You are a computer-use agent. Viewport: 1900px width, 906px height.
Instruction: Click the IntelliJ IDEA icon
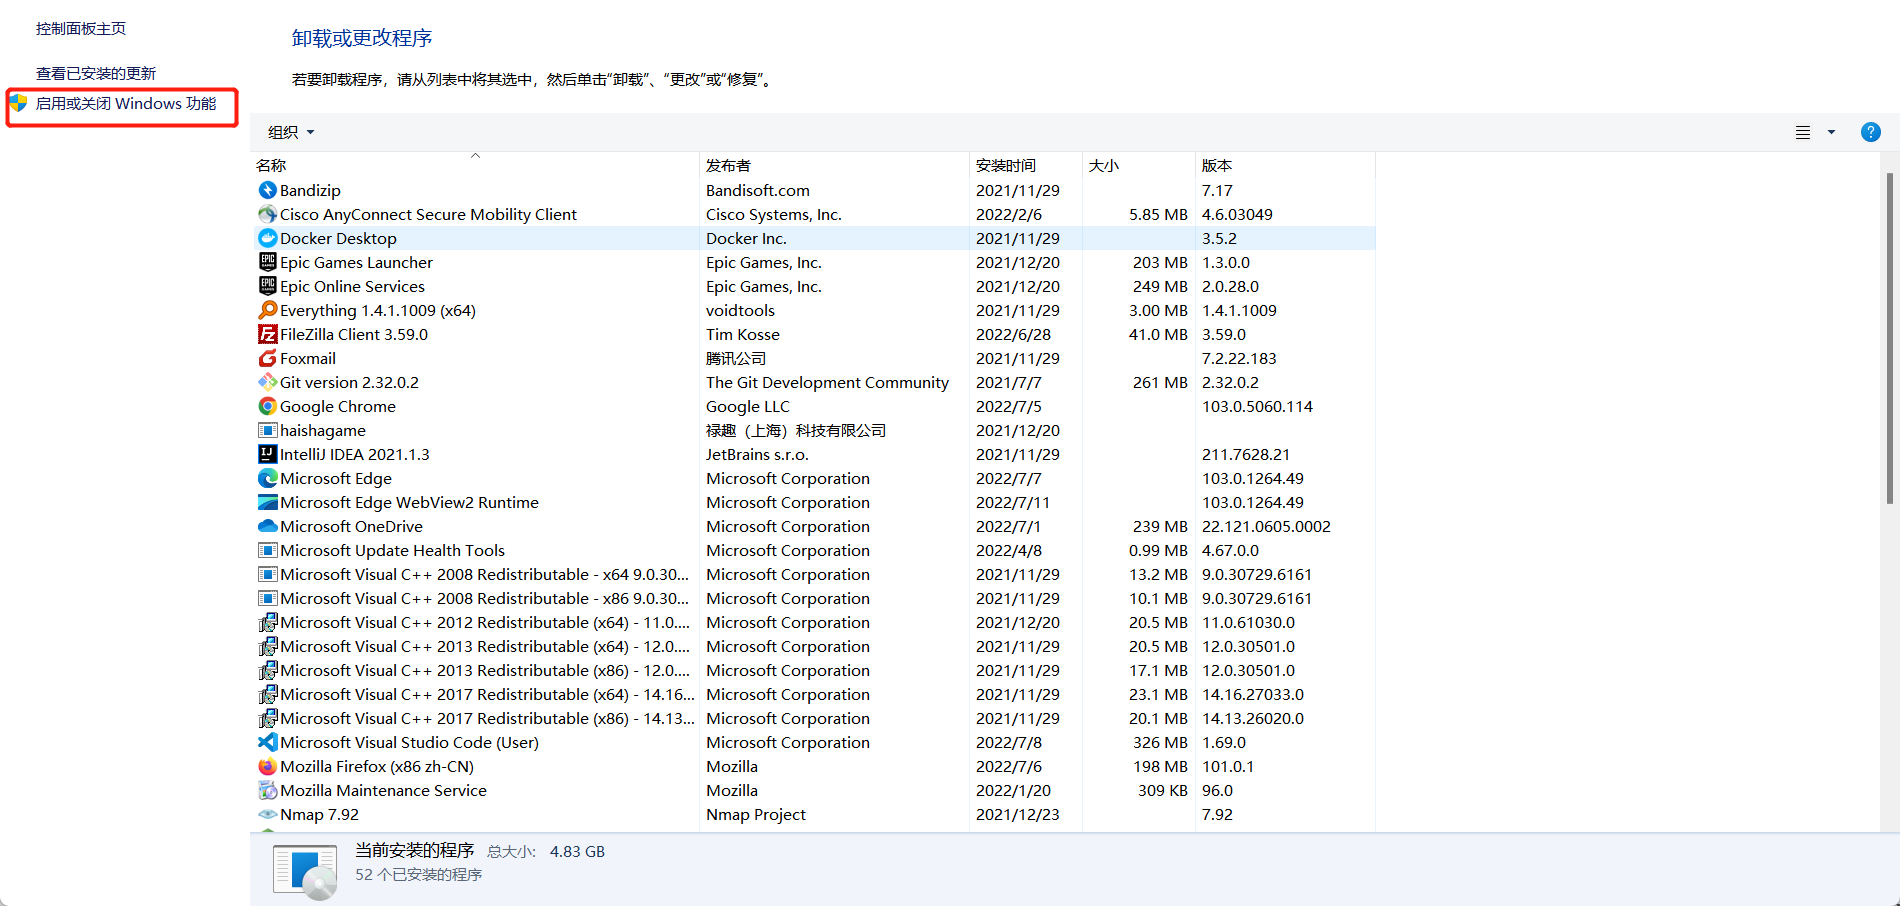pos(267,454)
